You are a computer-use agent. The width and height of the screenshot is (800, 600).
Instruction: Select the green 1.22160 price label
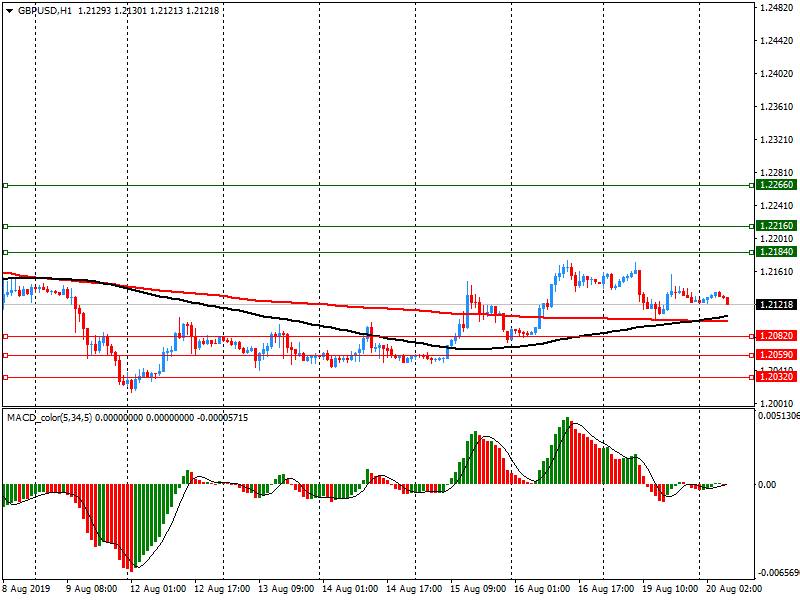click(x=777, y=226)
